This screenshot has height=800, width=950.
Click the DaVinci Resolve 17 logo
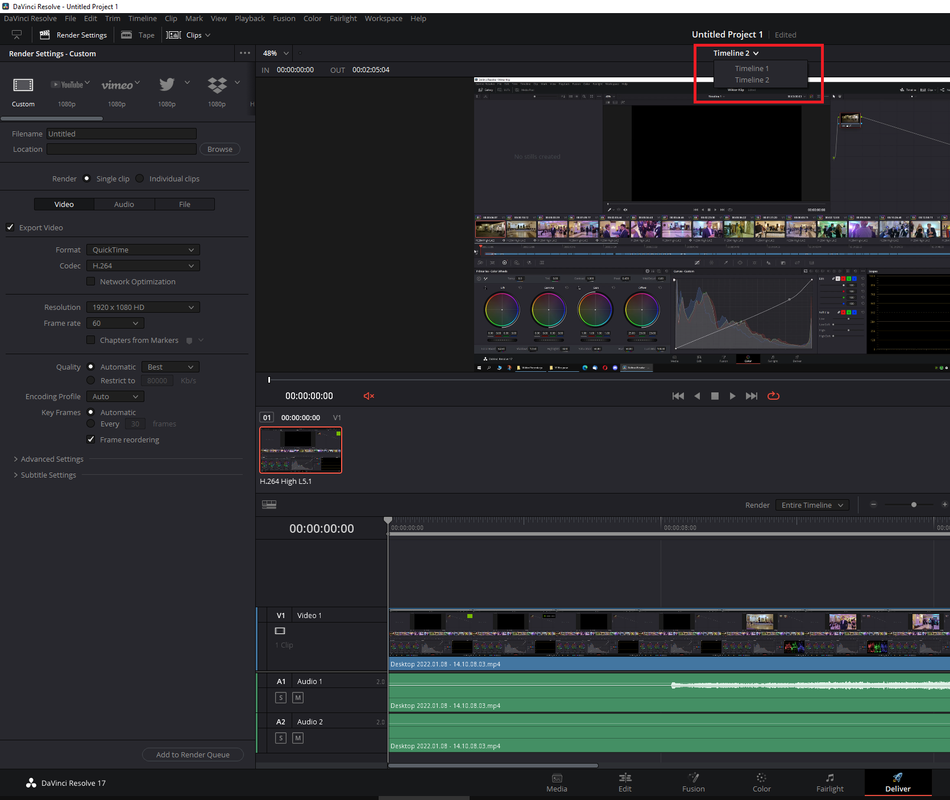click(31, 783)
